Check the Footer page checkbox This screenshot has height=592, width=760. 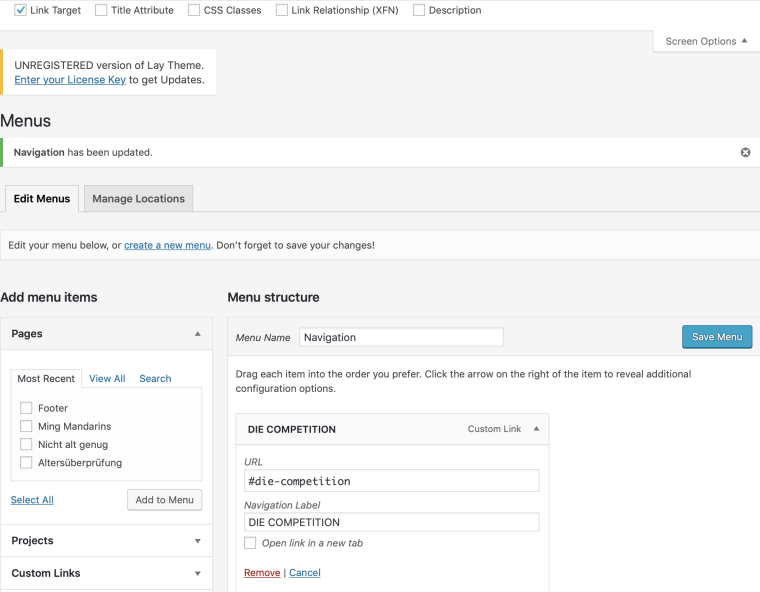26,408
